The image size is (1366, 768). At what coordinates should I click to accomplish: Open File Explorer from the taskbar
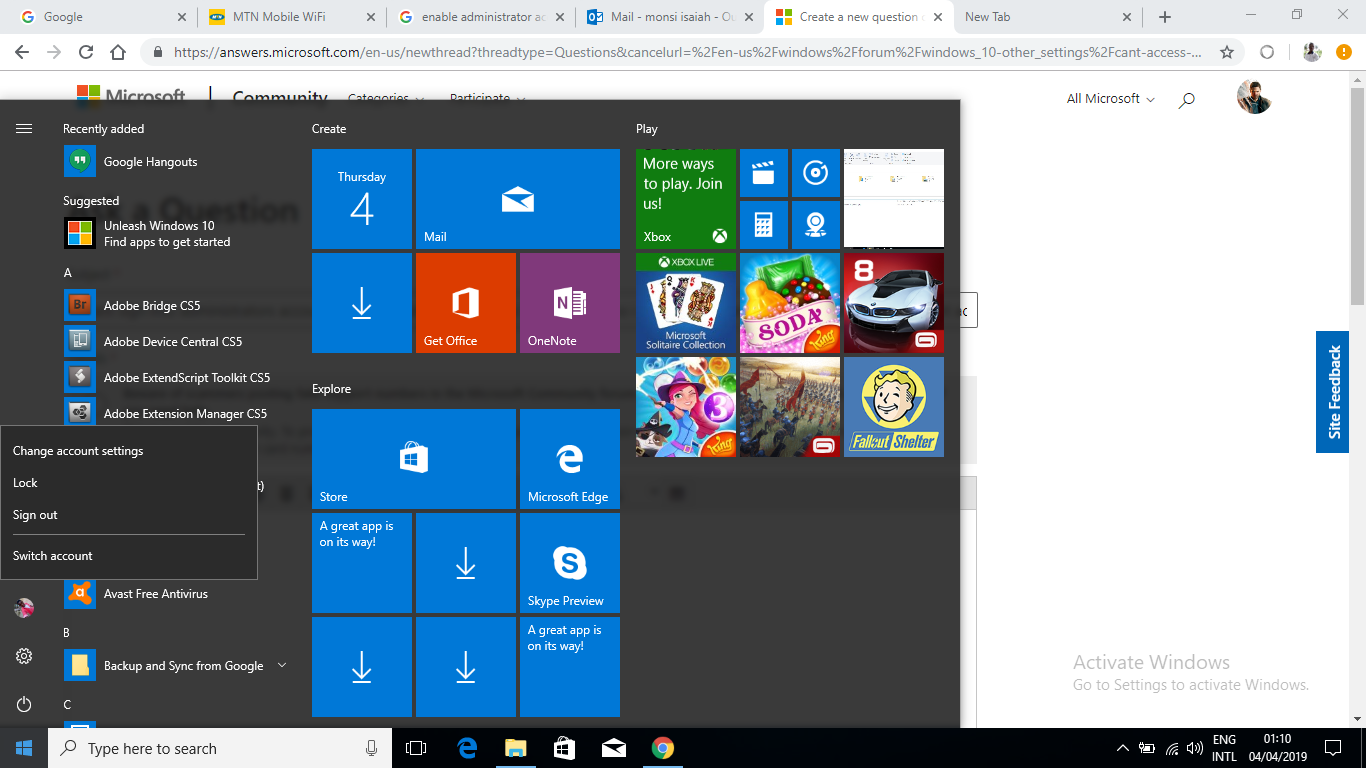[x=515, y=748]
